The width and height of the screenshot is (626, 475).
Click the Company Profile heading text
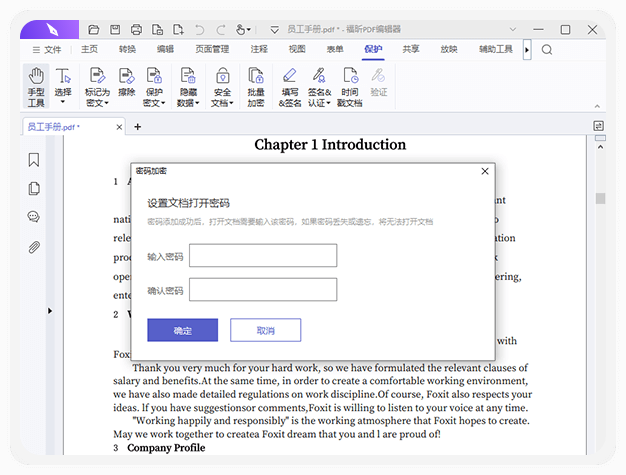tap(166, 448)
